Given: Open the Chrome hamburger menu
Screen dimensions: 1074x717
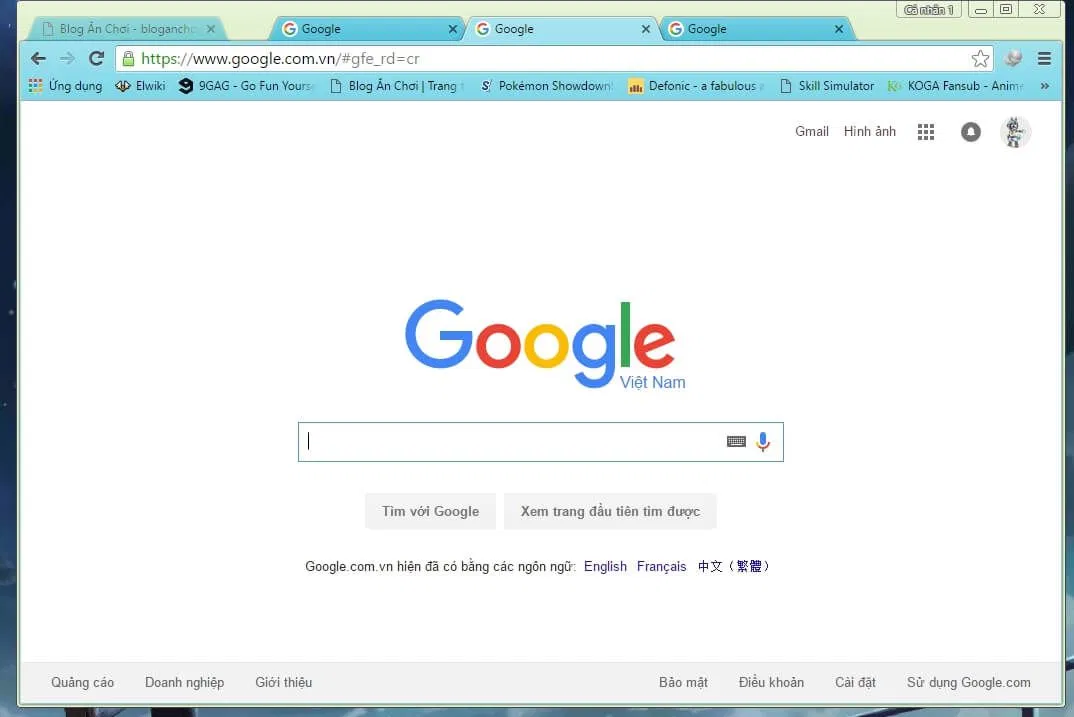Looking at the screenshot, I should [x=1045, y=59].
